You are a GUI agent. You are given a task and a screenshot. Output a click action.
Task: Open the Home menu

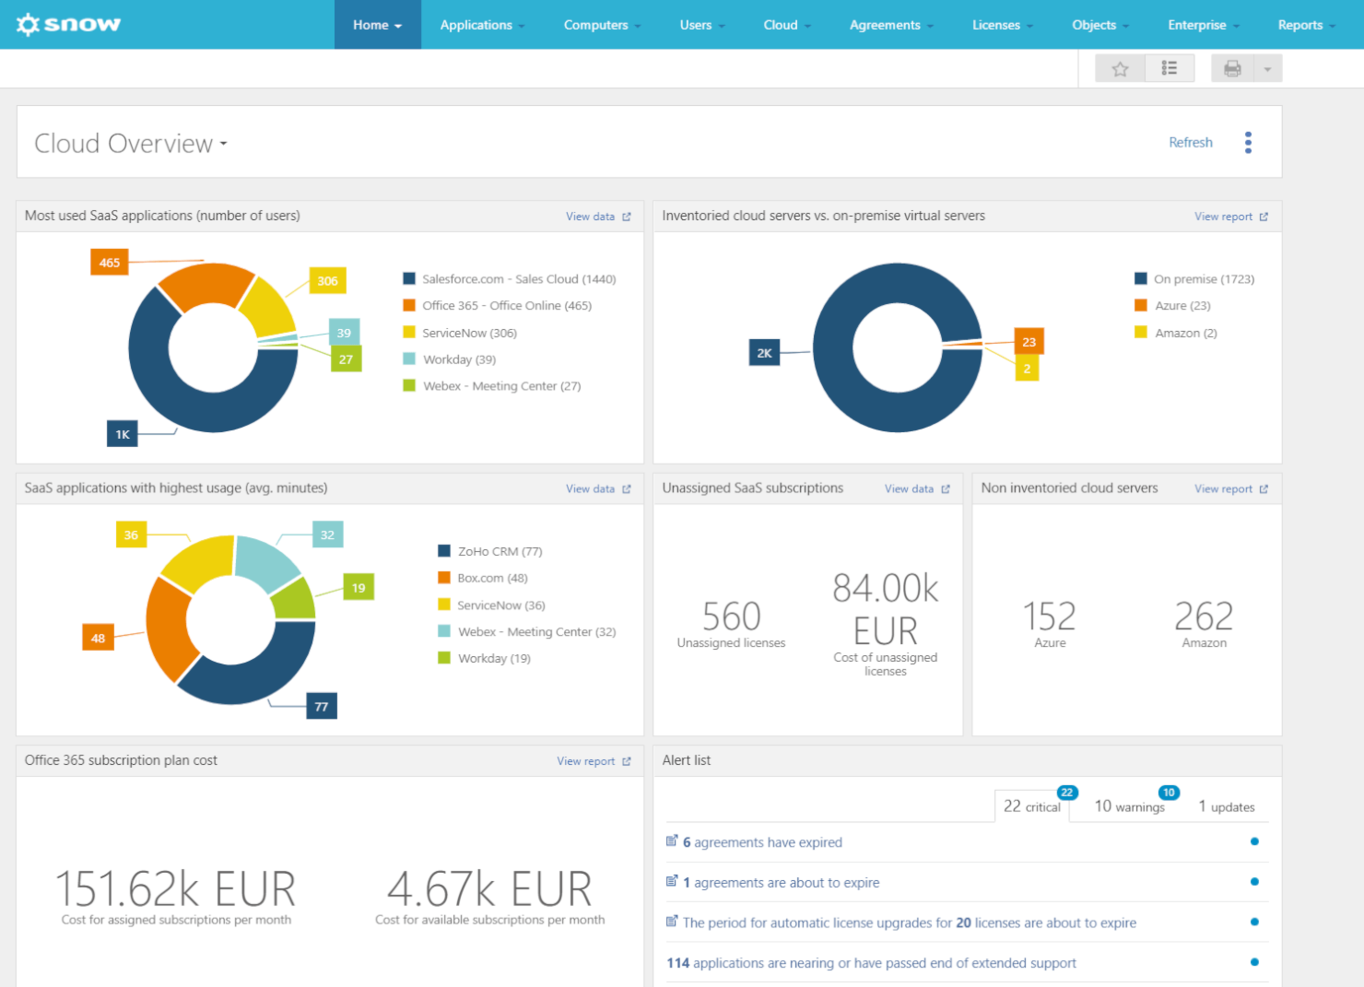coord(377,25)
